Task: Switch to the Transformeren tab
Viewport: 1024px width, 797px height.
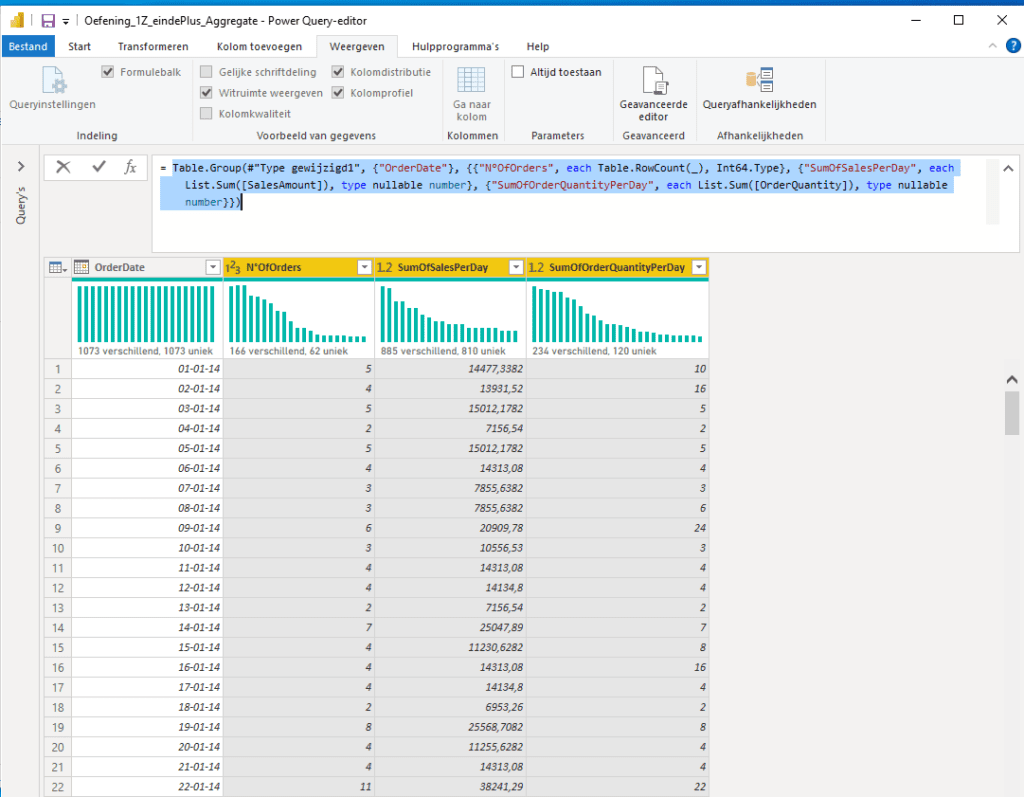Action: (x=153, y=46)
